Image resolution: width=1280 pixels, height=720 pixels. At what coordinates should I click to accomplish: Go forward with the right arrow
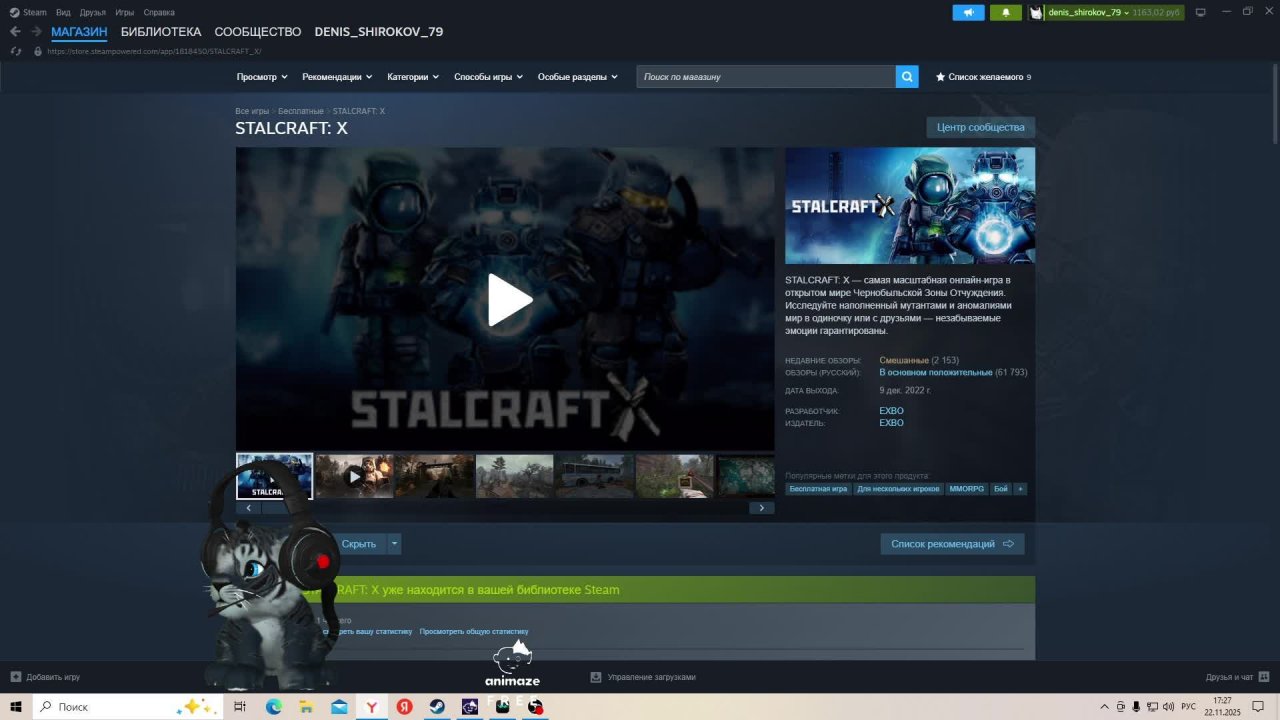click(36, 32)
